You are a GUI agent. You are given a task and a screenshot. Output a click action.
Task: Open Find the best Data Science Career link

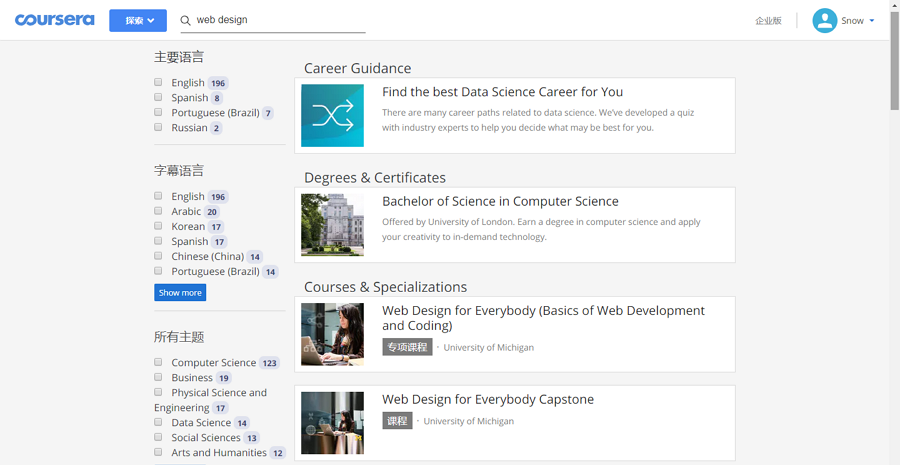pyautogui.click(x=502, y=92)
